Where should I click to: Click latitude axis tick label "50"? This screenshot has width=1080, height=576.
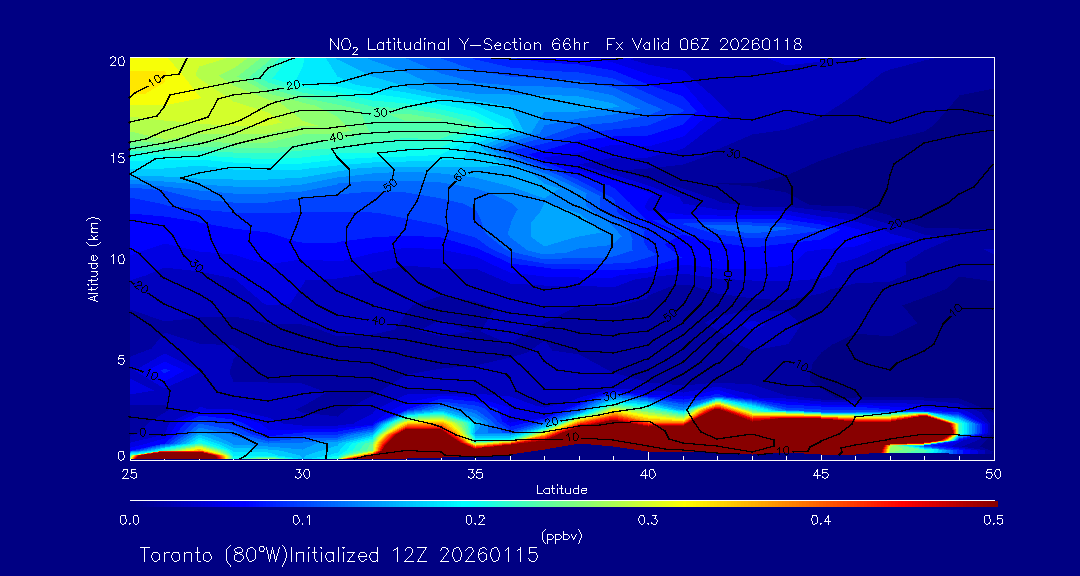994,474
